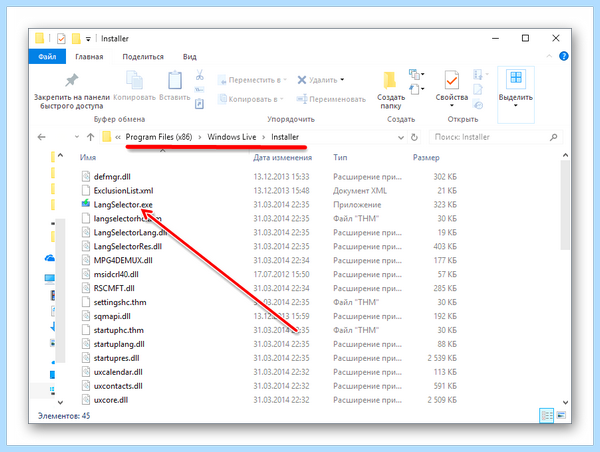Click the Installer breadcrumb segment
This screenshot has width=600, height=452.
[285, 137]
